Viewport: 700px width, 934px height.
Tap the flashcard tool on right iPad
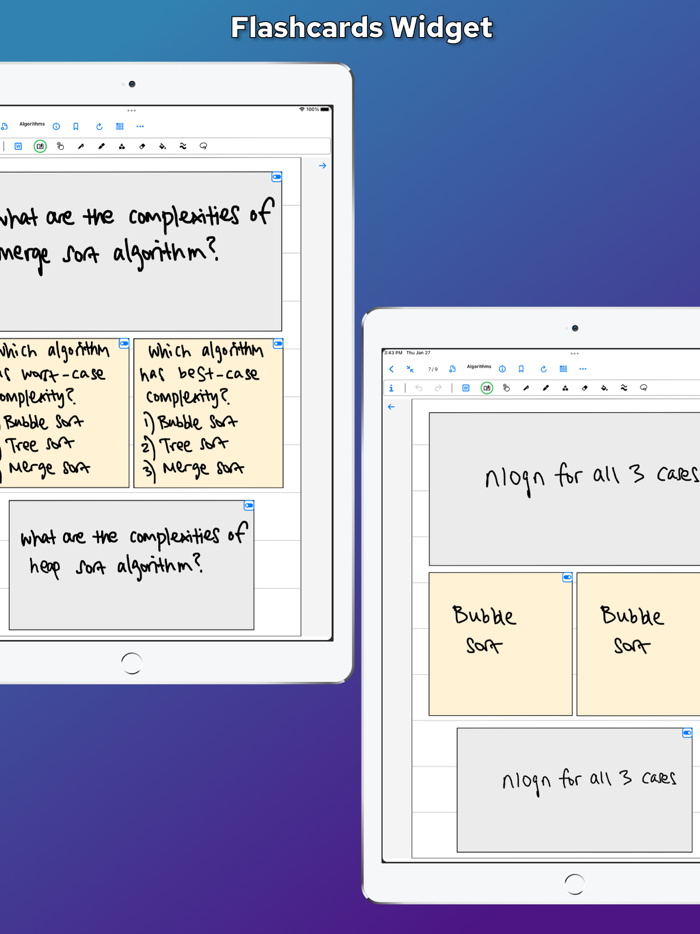[487, 388]
